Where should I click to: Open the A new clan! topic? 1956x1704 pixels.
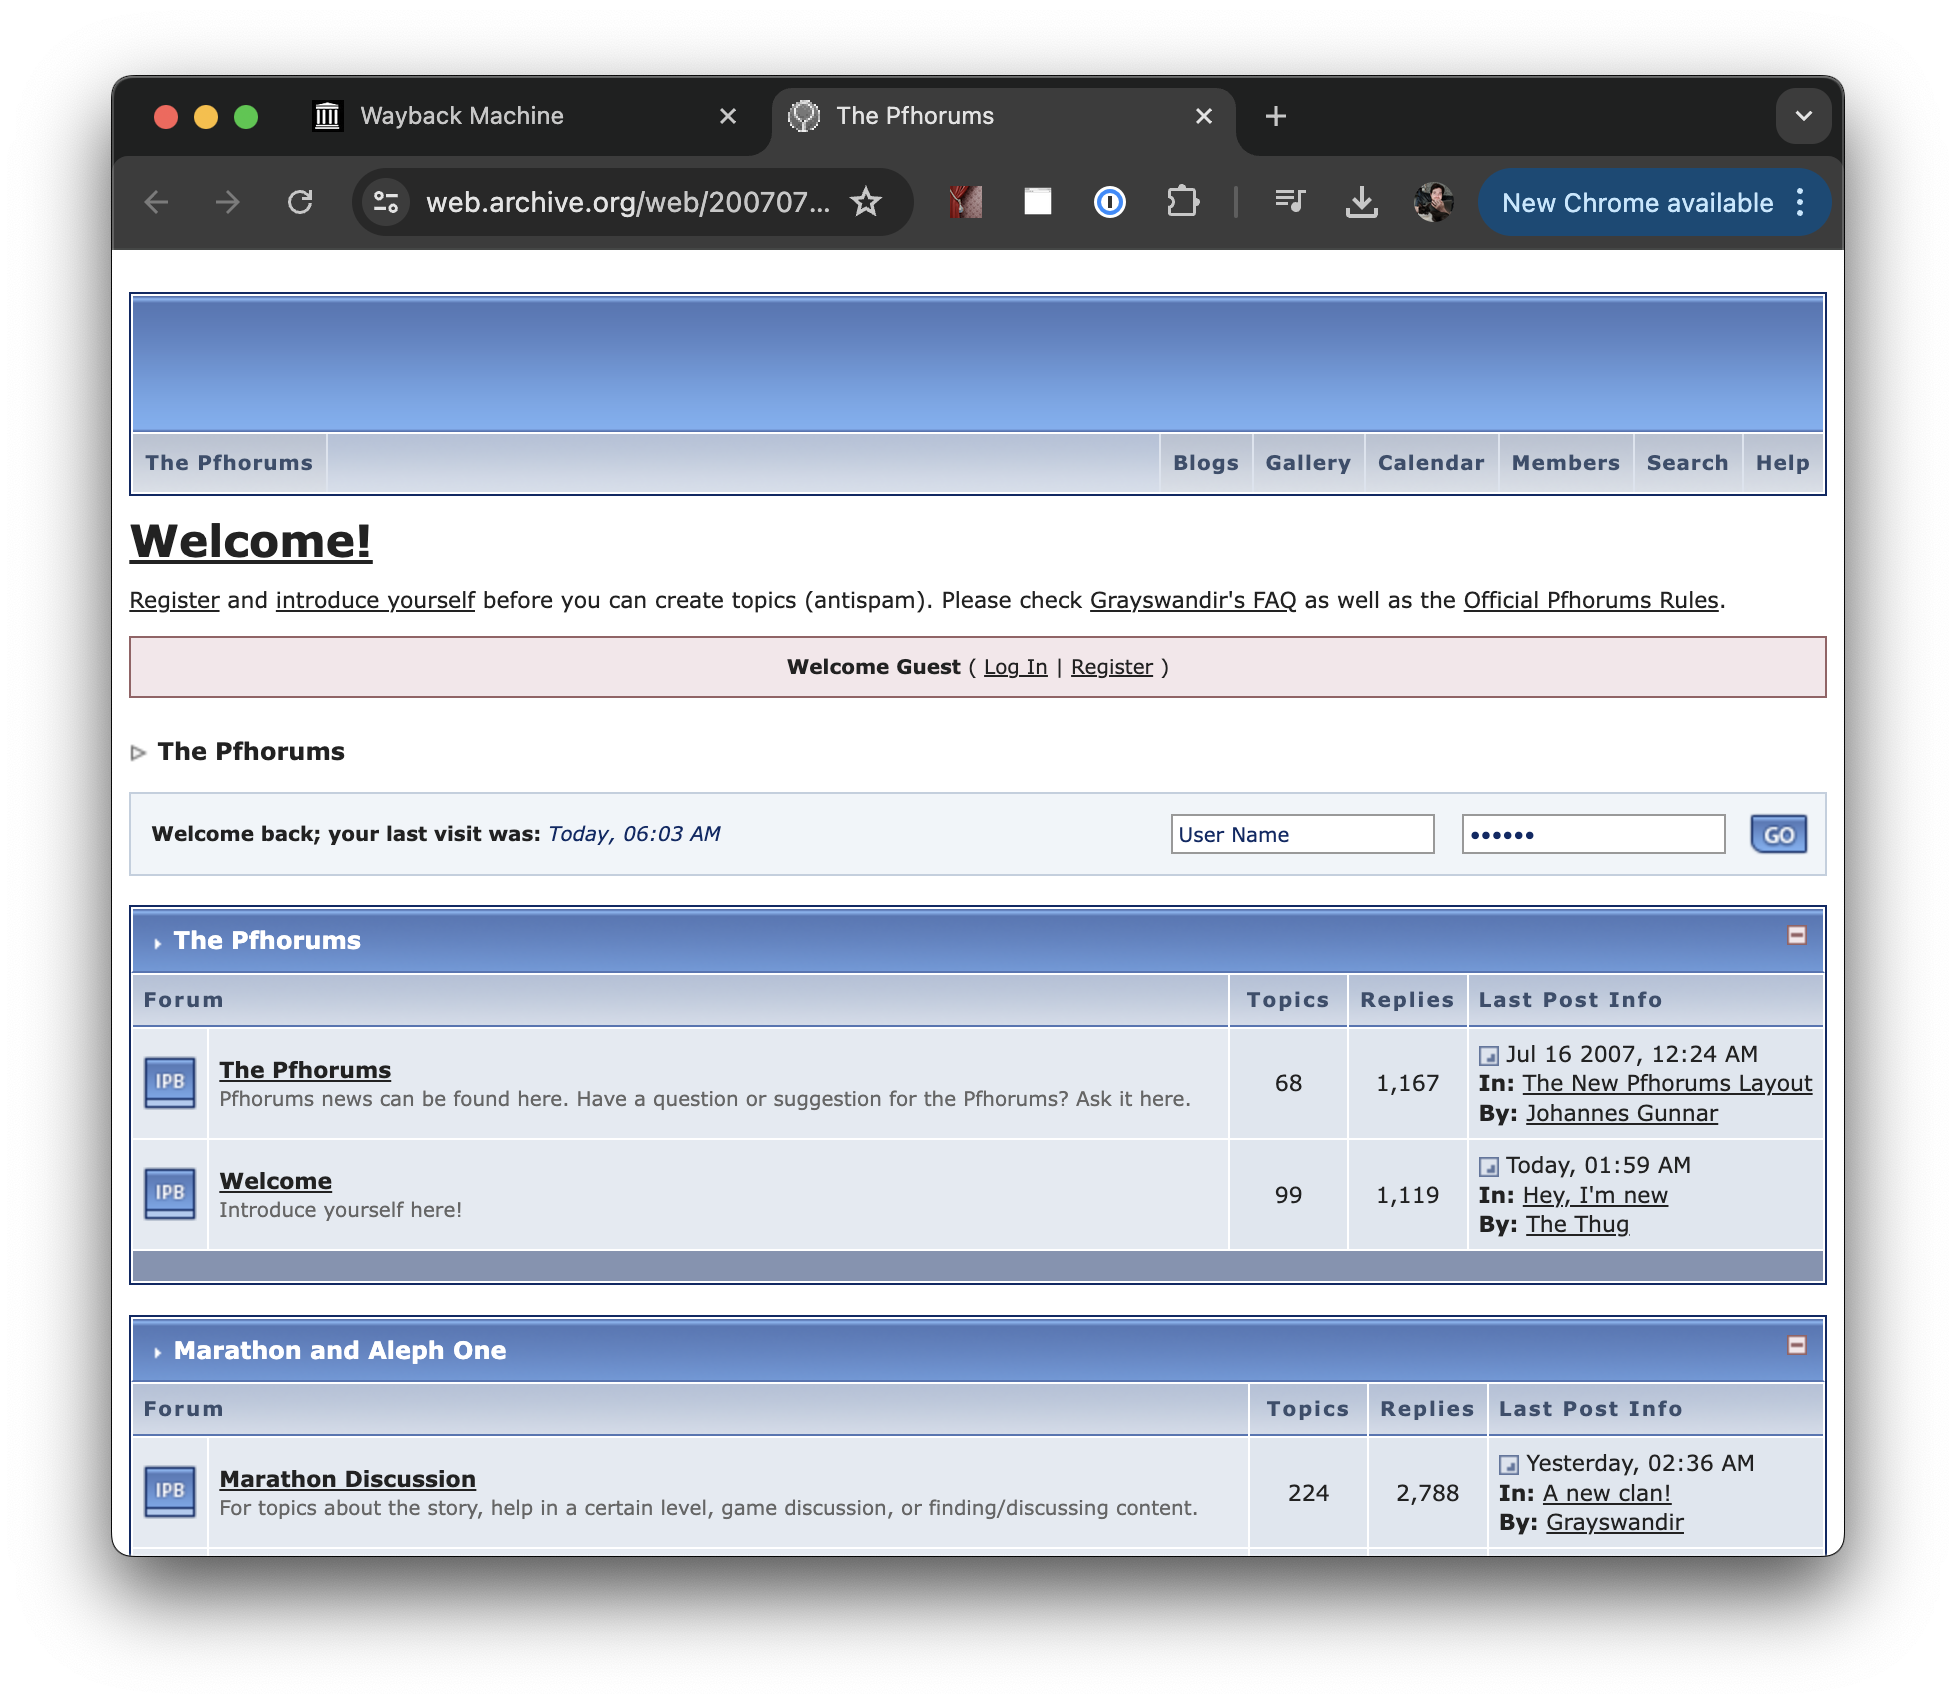pos(1607,1493)
